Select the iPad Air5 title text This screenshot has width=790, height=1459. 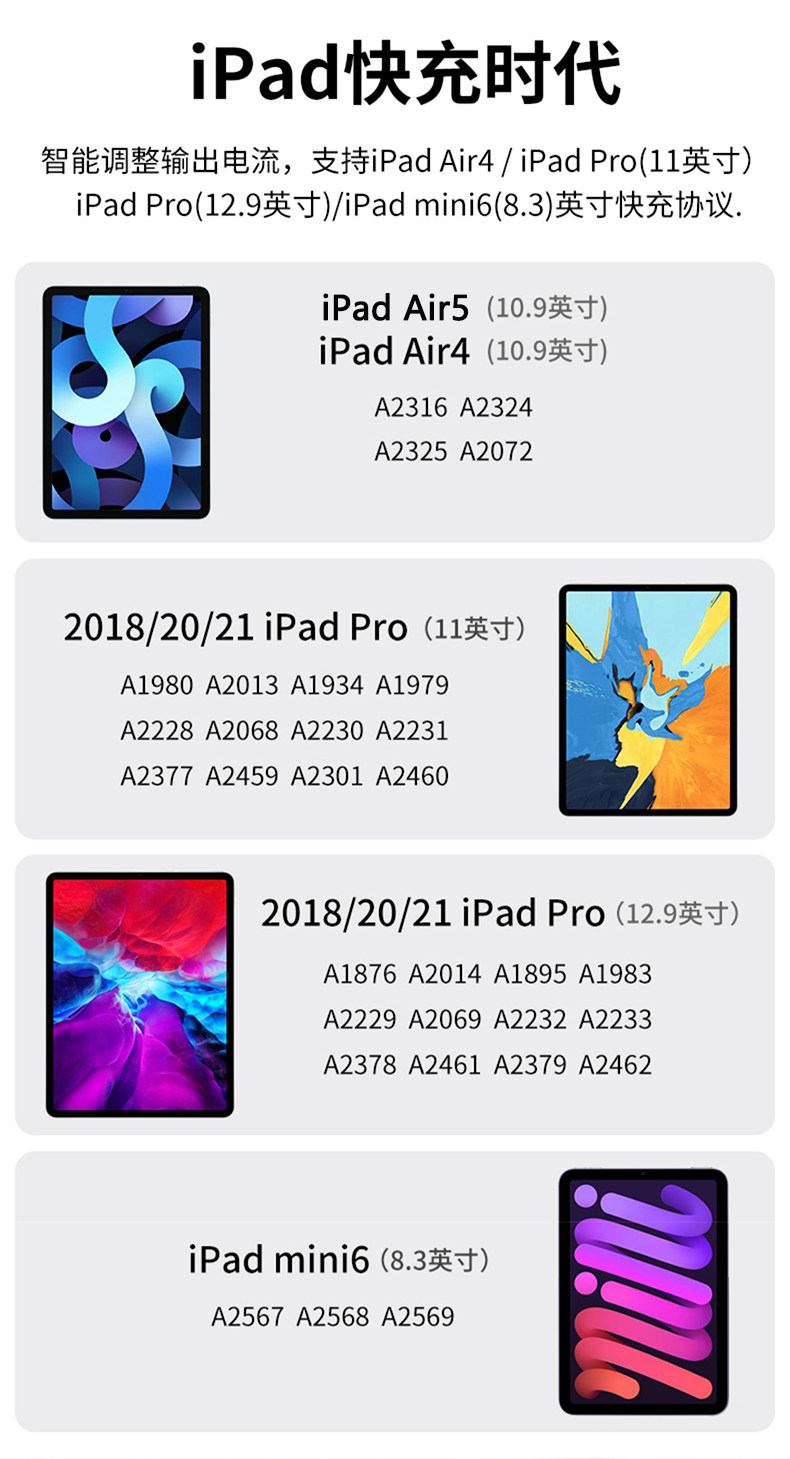tap(395, 308)
